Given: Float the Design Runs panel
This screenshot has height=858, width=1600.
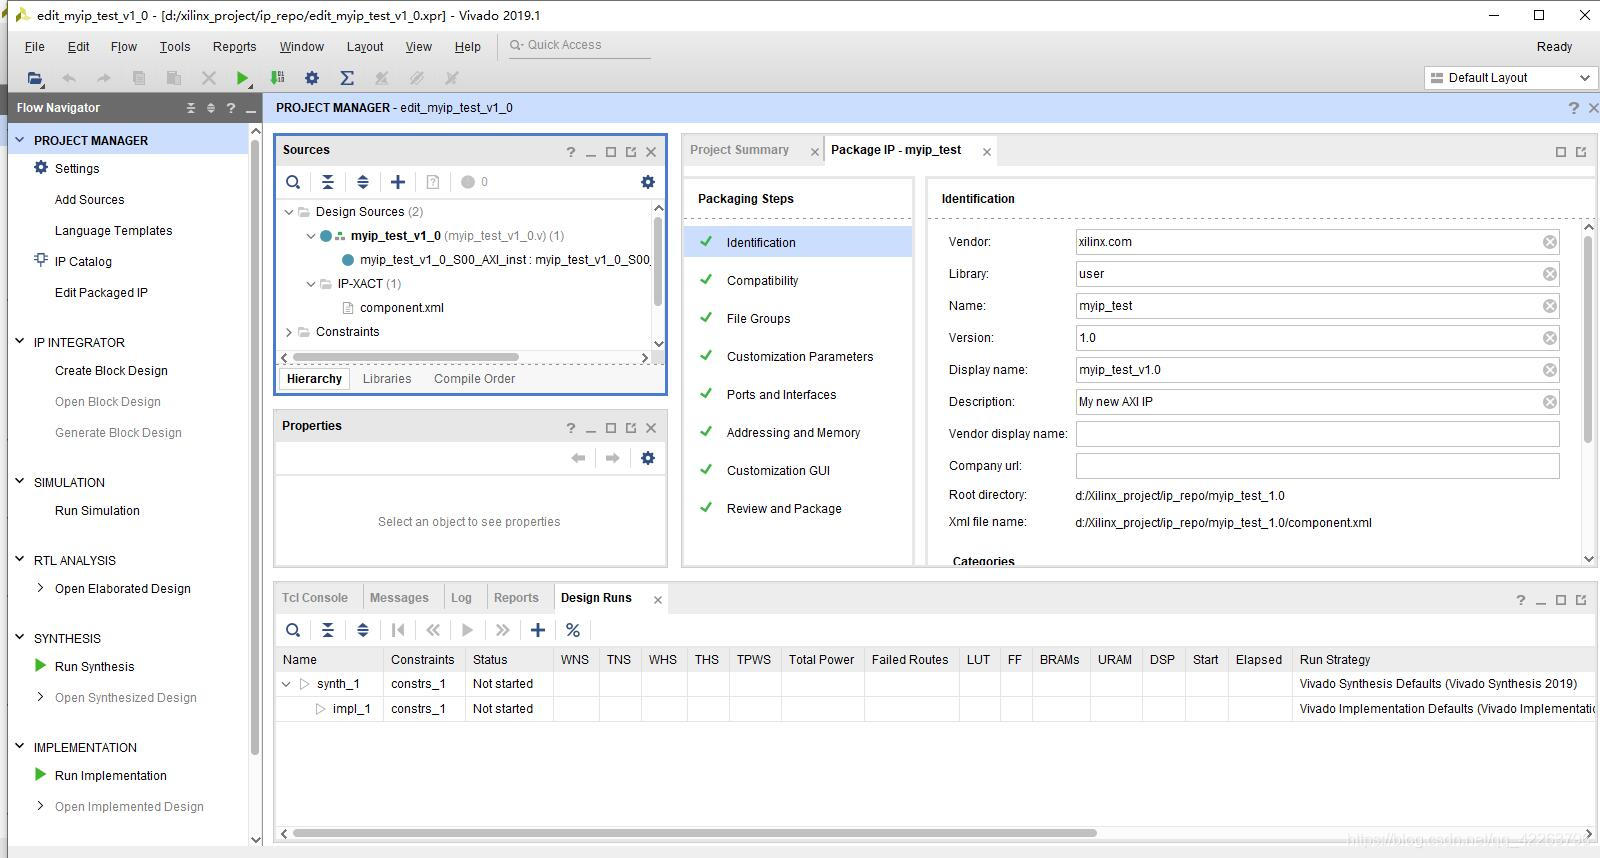Looking at the screenshot, I should coord(1581,600).
